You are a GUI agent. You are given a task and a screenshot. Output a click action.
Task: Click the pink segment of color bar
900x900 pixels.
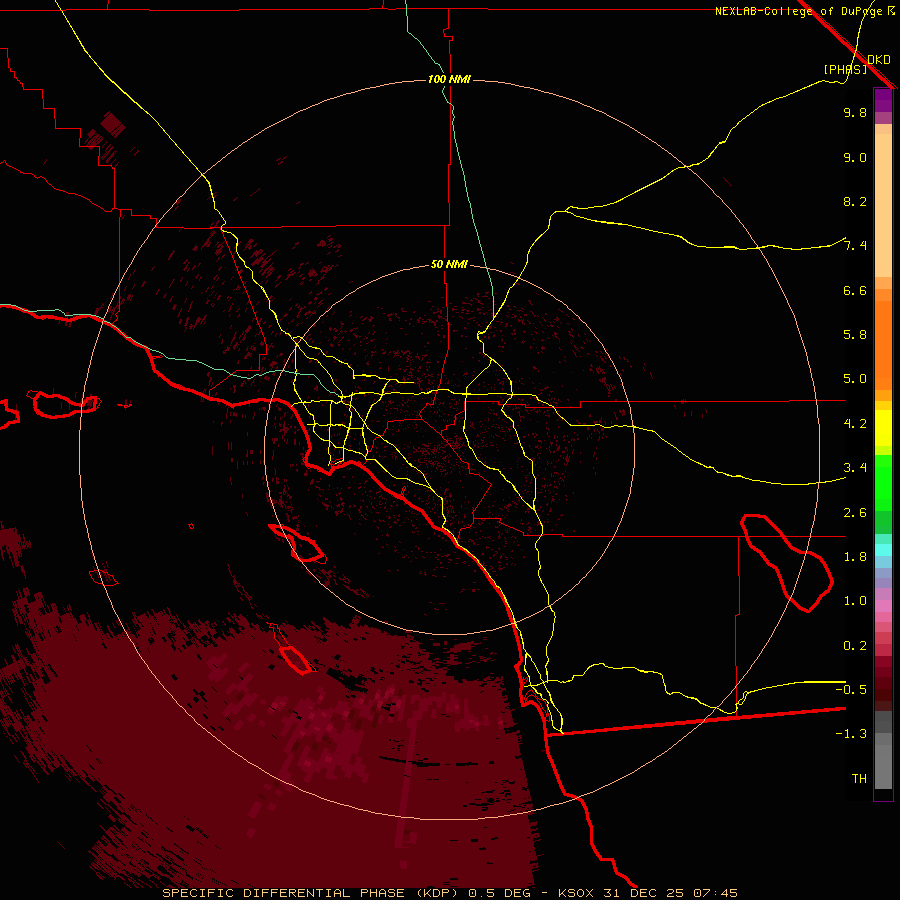(883, 606)
